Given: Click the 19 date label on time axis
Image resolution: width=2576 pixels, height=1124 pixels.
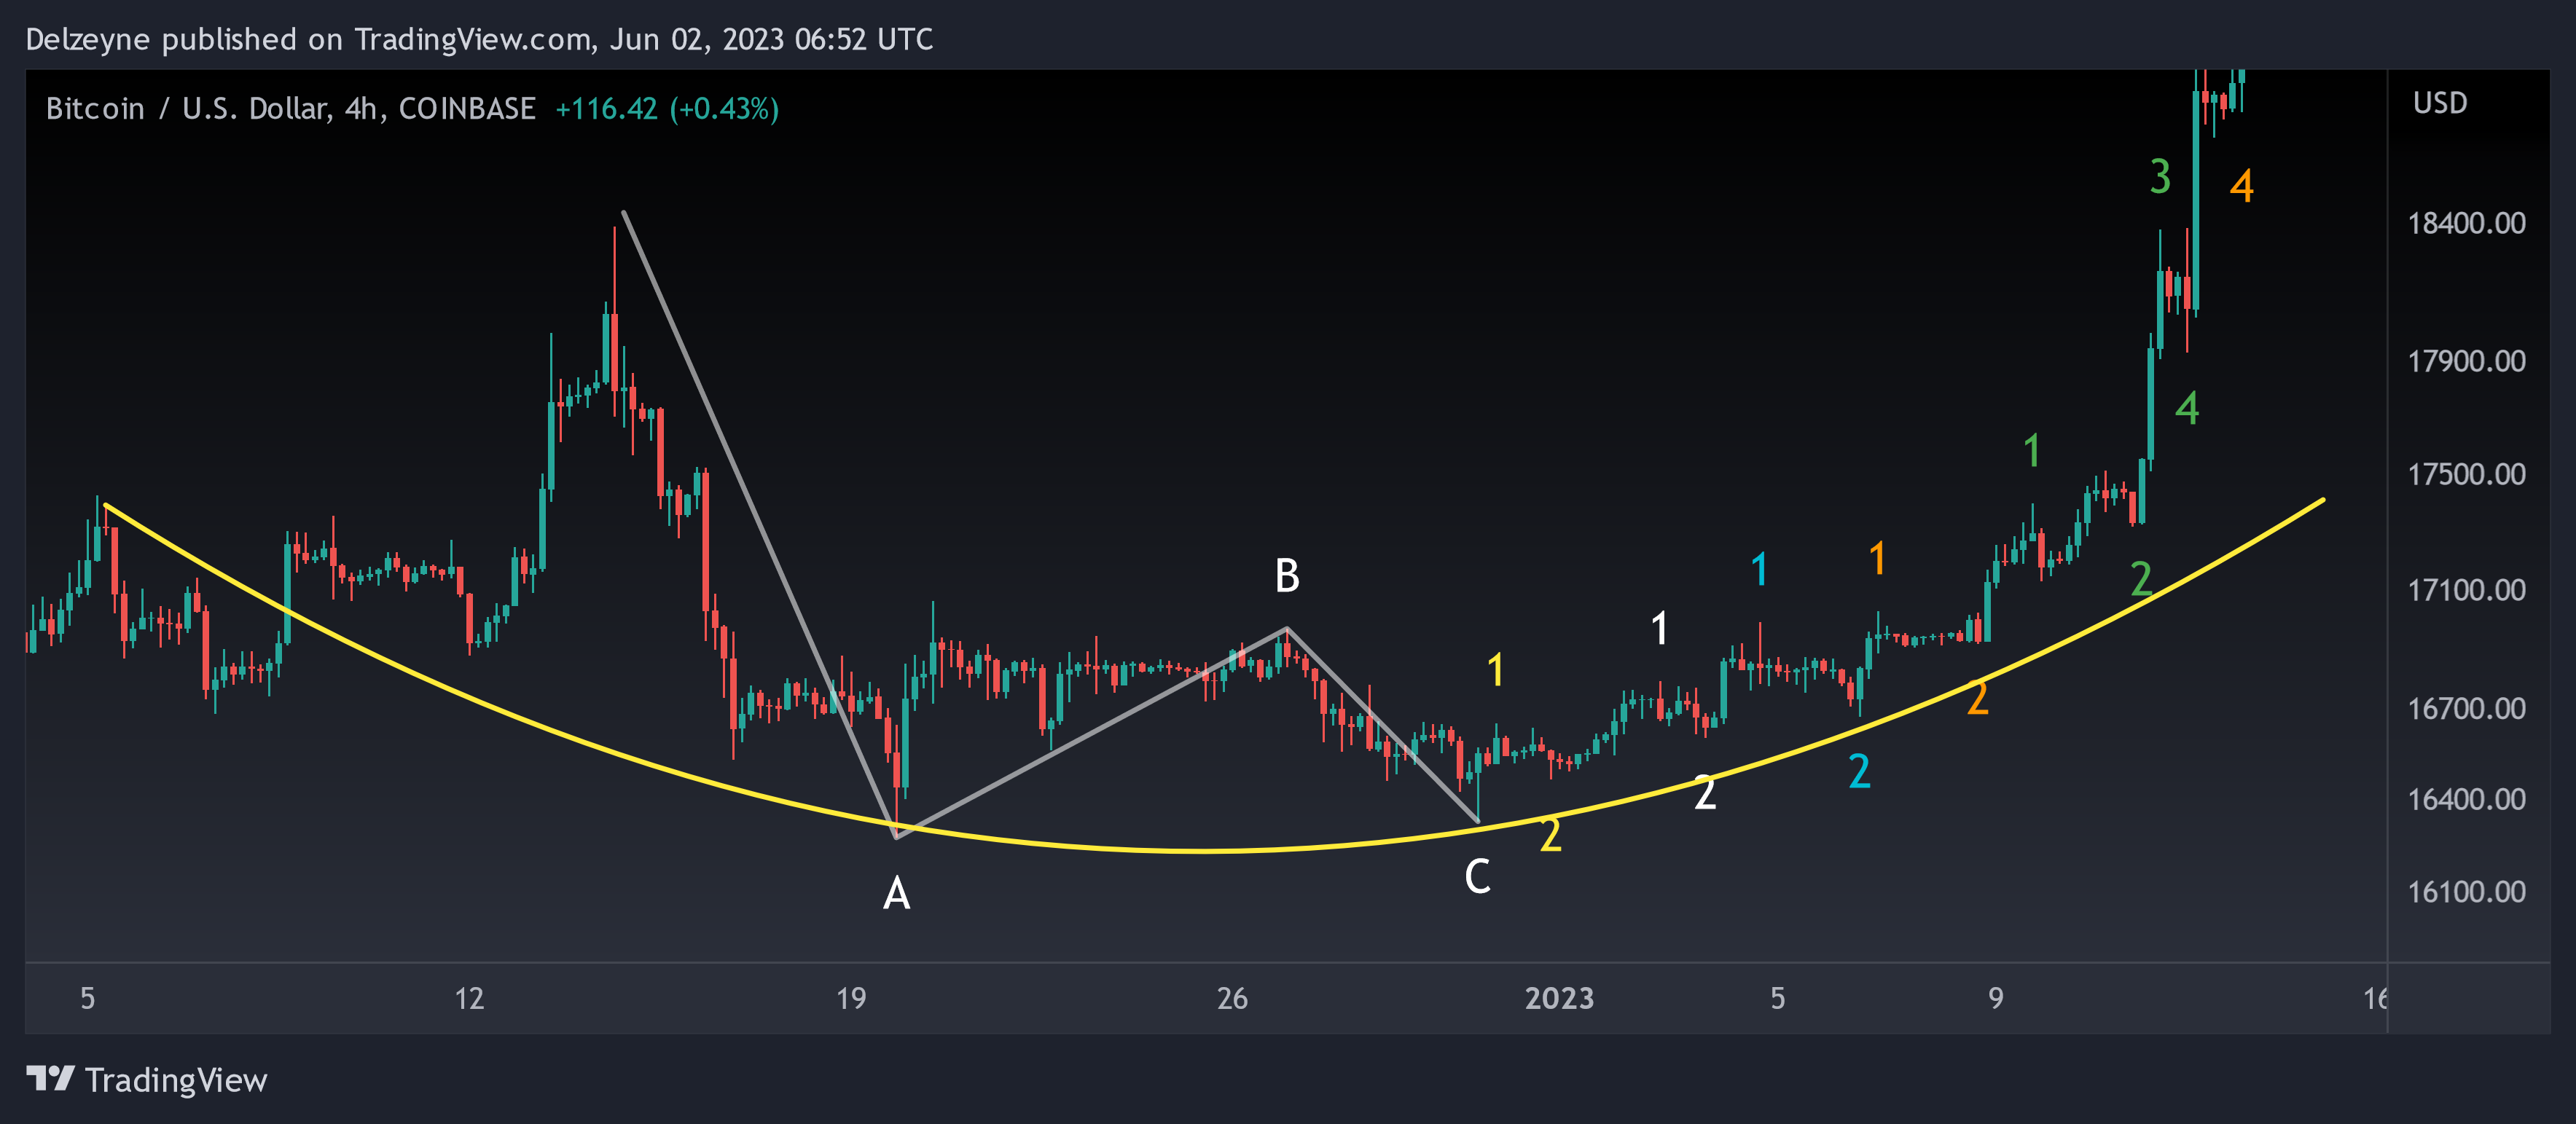Looking at the screenshot, I should [x=851, y=998].
